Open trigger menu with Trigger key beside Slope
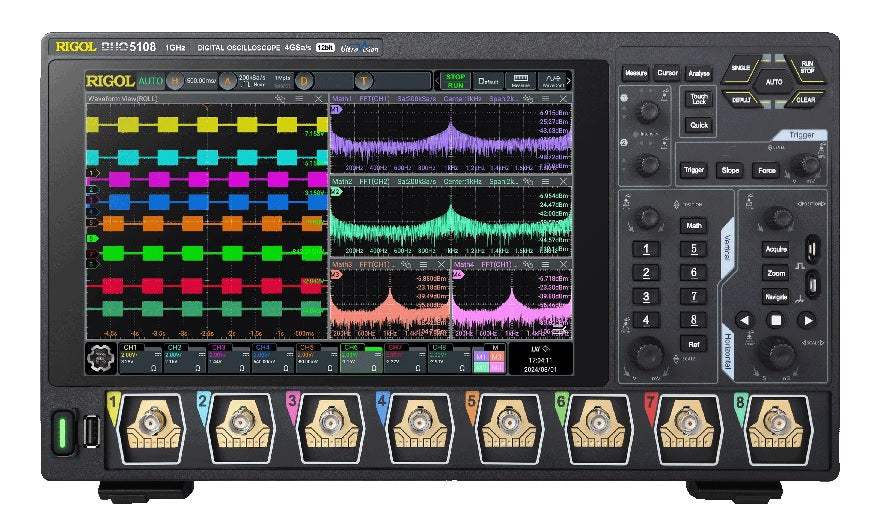Image resolution: width=891 pixels, height=514 pixels. click(694, 170)
